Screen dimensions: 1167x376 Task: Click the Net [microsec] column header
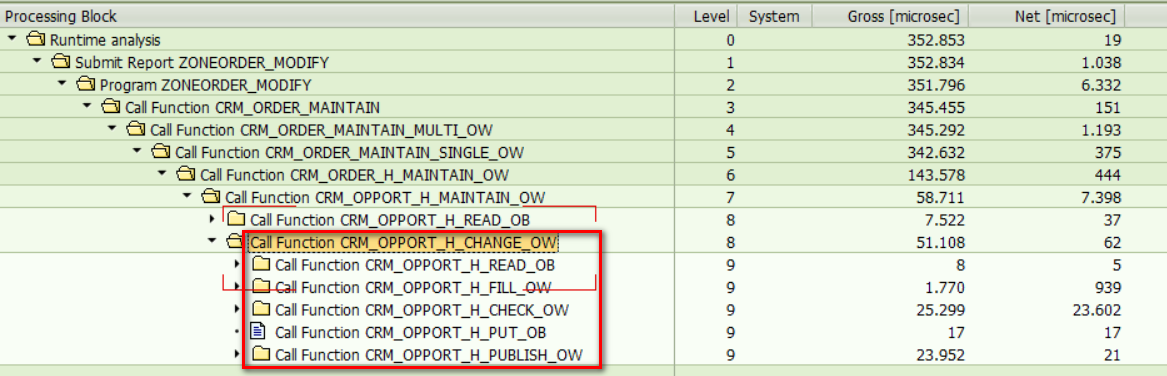pos(1047,16)
